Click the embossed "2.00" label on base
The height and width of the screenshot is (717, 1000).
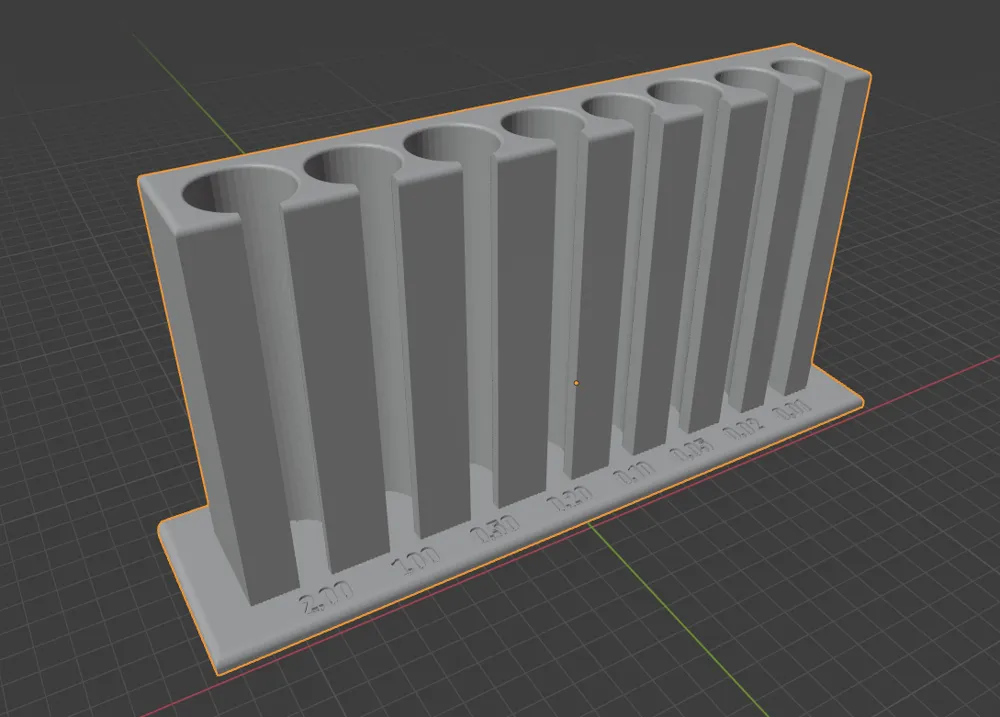point(327,597)
